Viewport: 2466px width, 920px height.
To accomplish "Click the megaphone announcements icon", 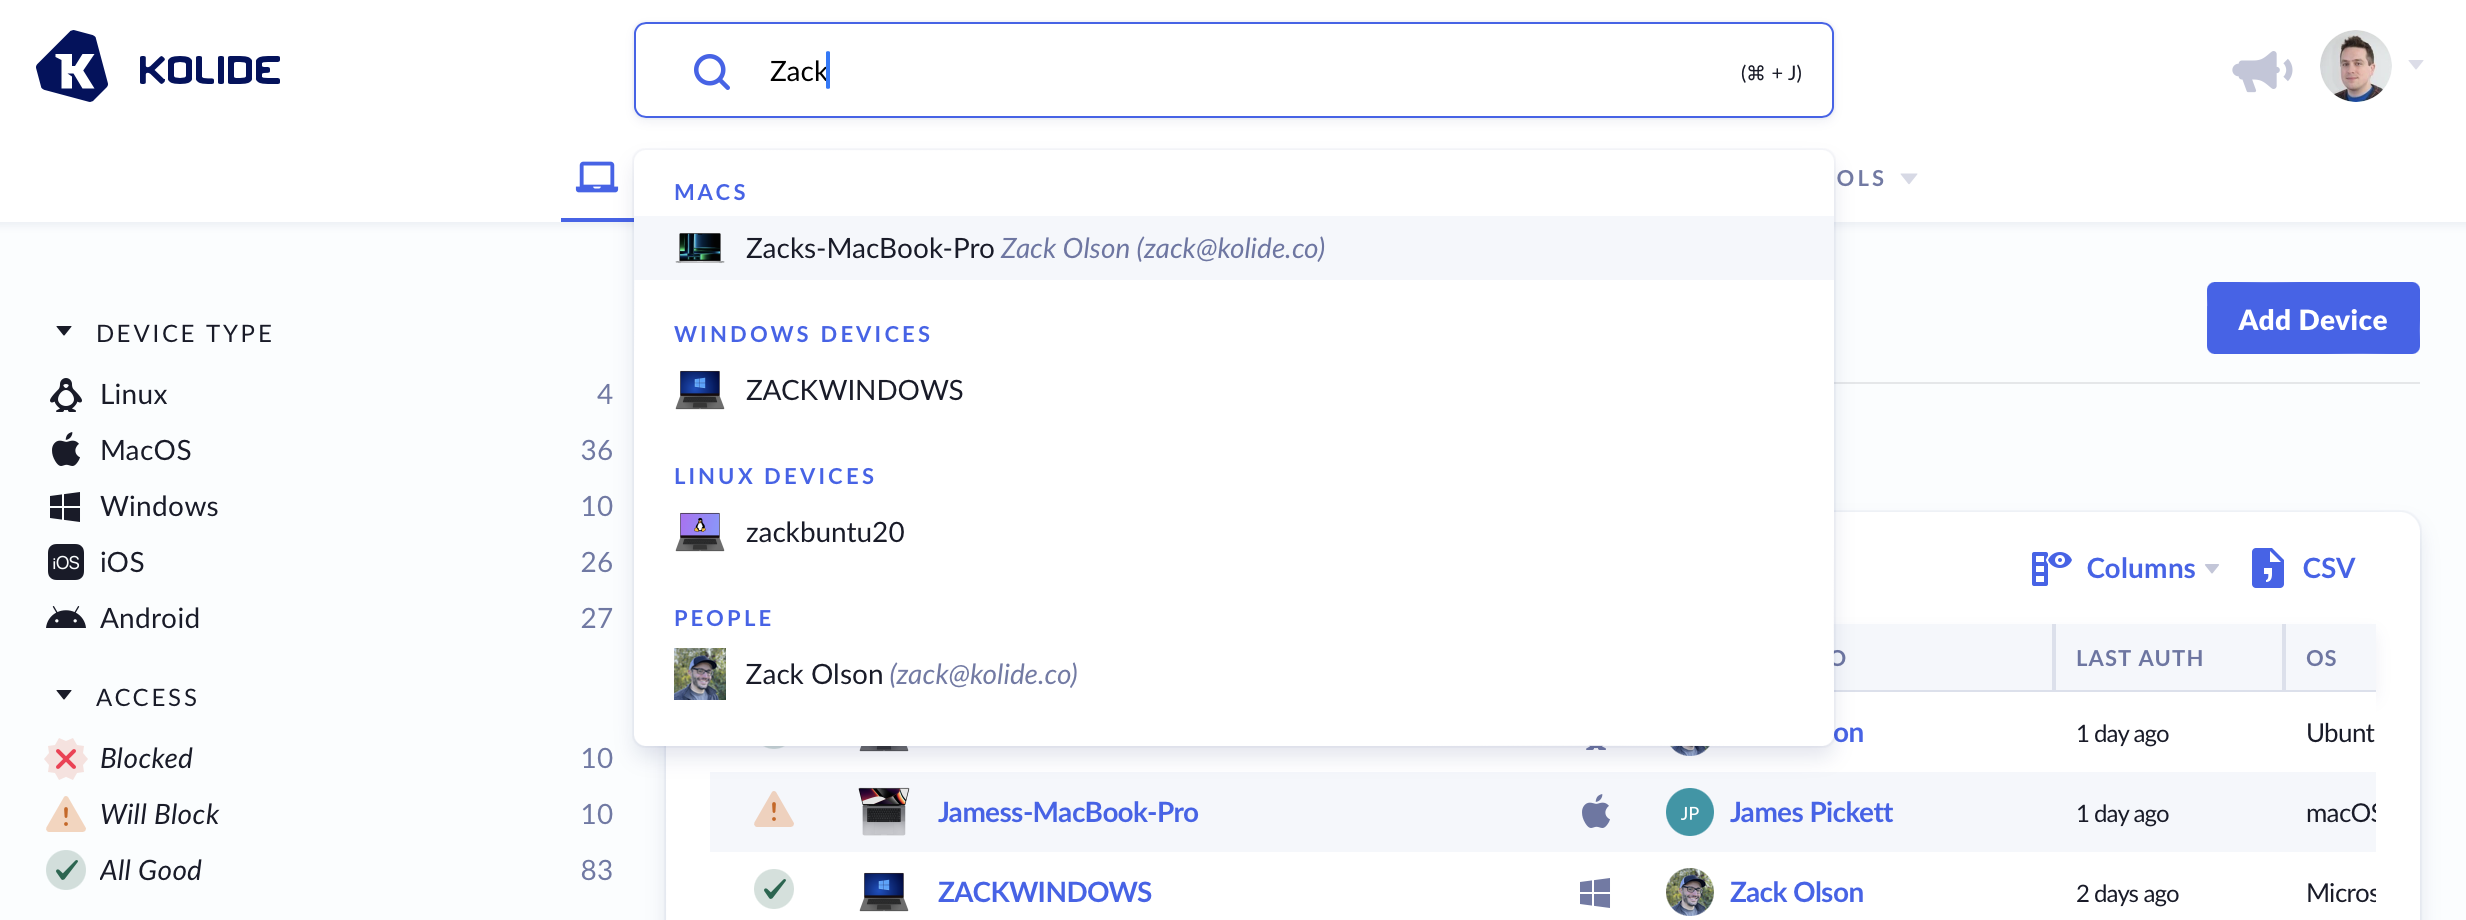I will pos(2260,71).
